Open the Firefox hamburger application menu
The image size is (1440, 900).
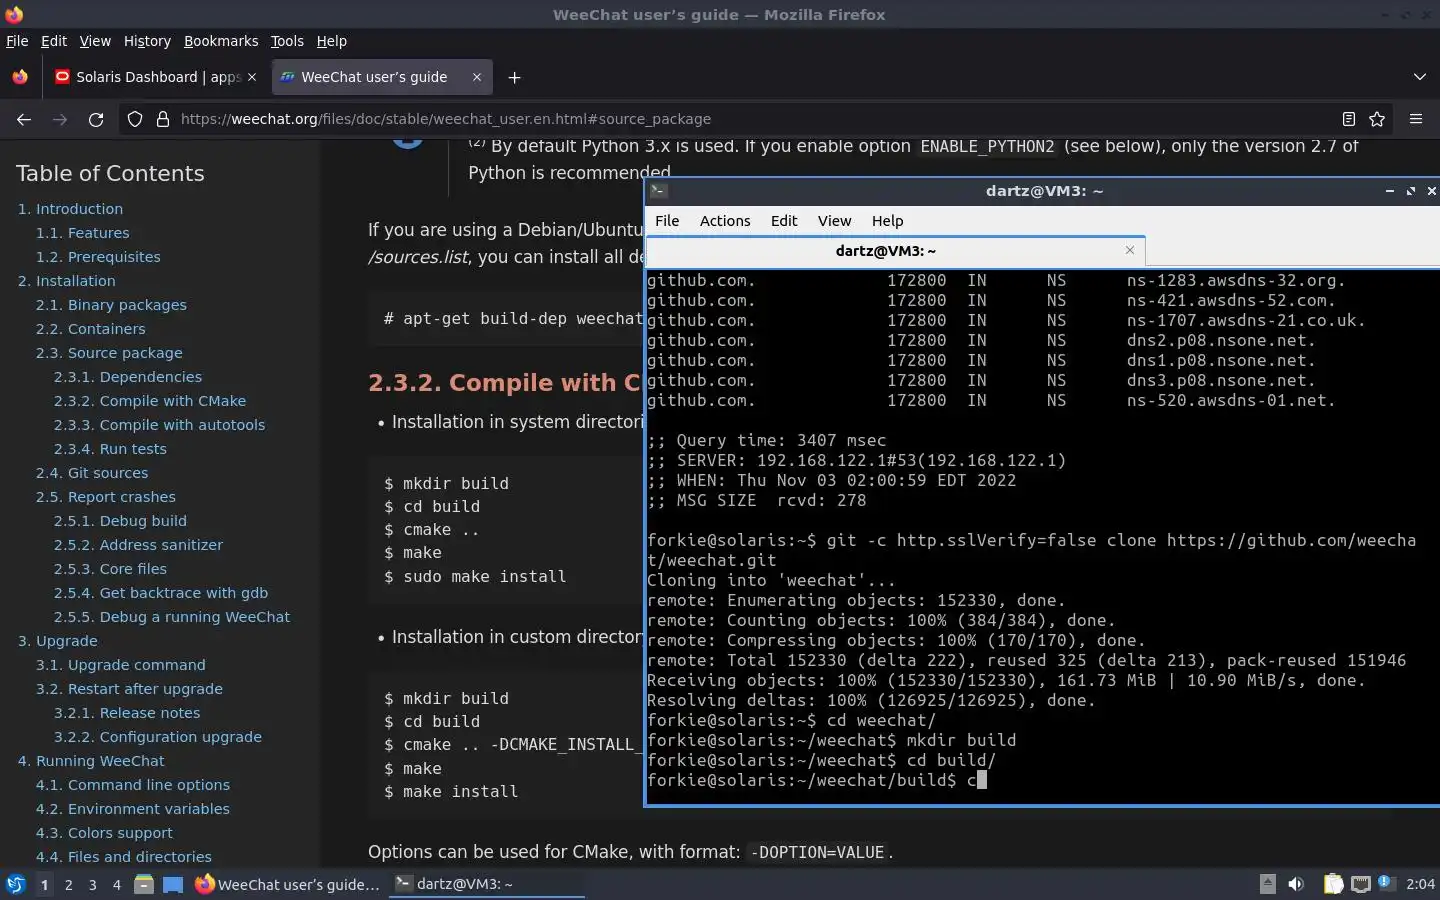click(1416, 119)
